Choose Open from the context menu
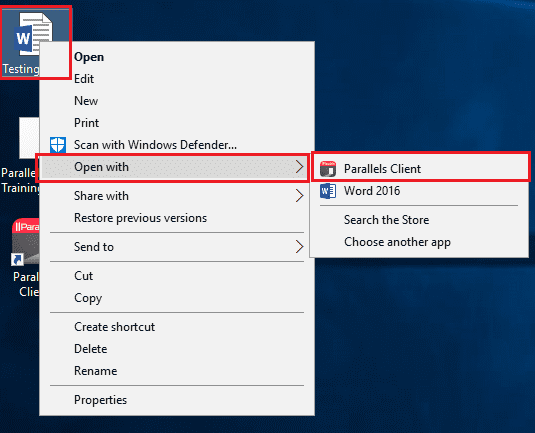 89,57
